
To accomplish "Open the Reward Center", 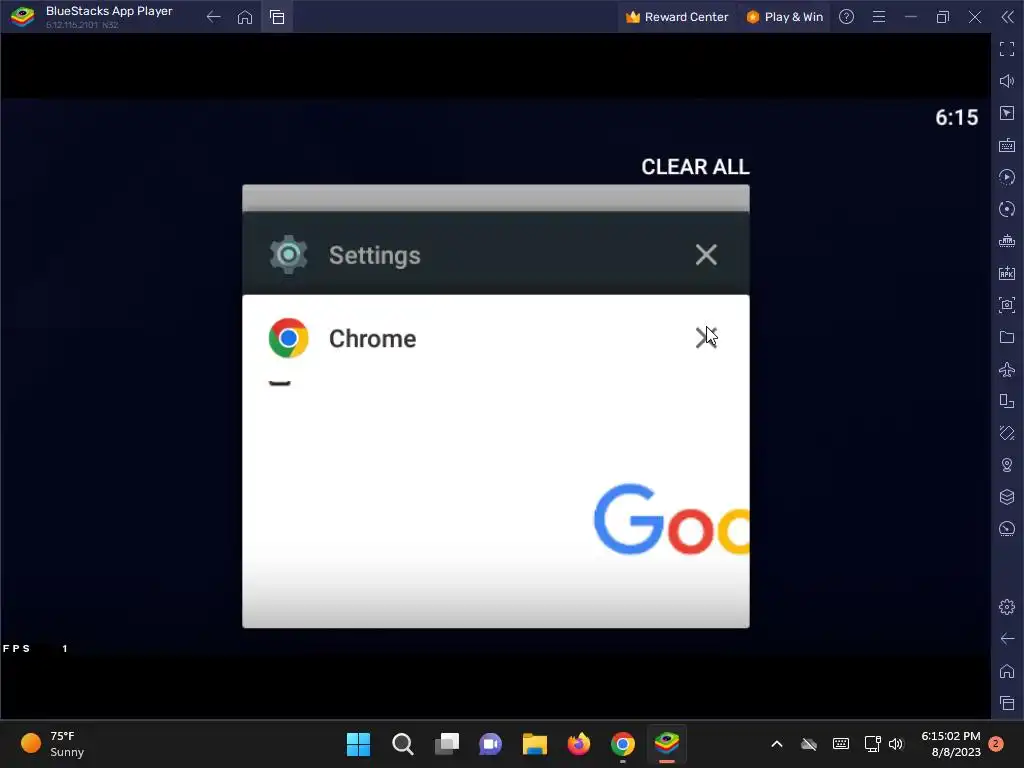I will tap(676, 17).
